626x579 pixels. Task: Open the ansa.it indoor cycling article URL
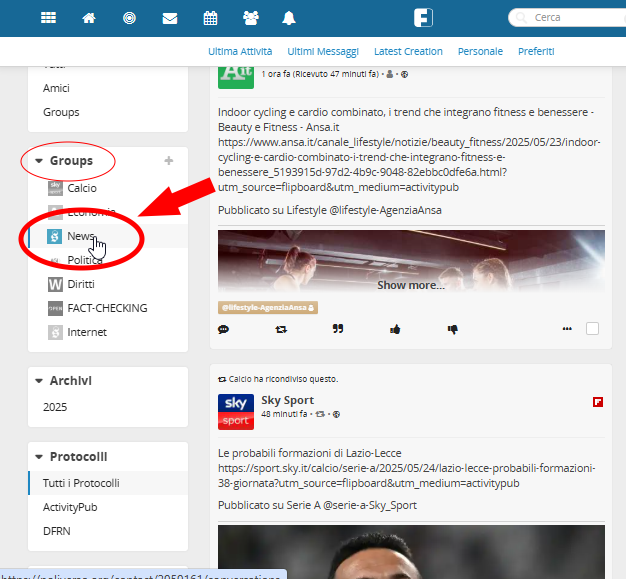pyautogui.click(x=409, y=165)
